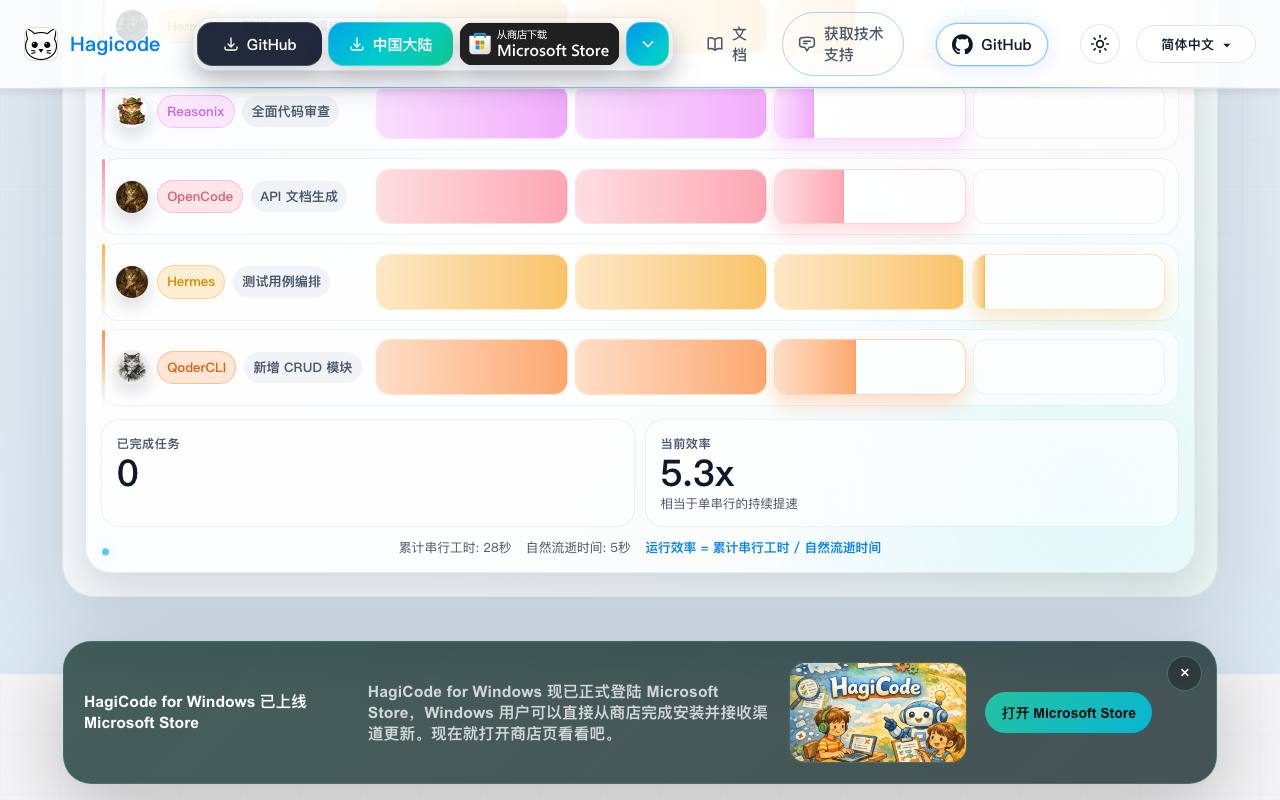1280x800 pixels.
Task: Click the 已完成任务 counter card
Action: point(368,473)
